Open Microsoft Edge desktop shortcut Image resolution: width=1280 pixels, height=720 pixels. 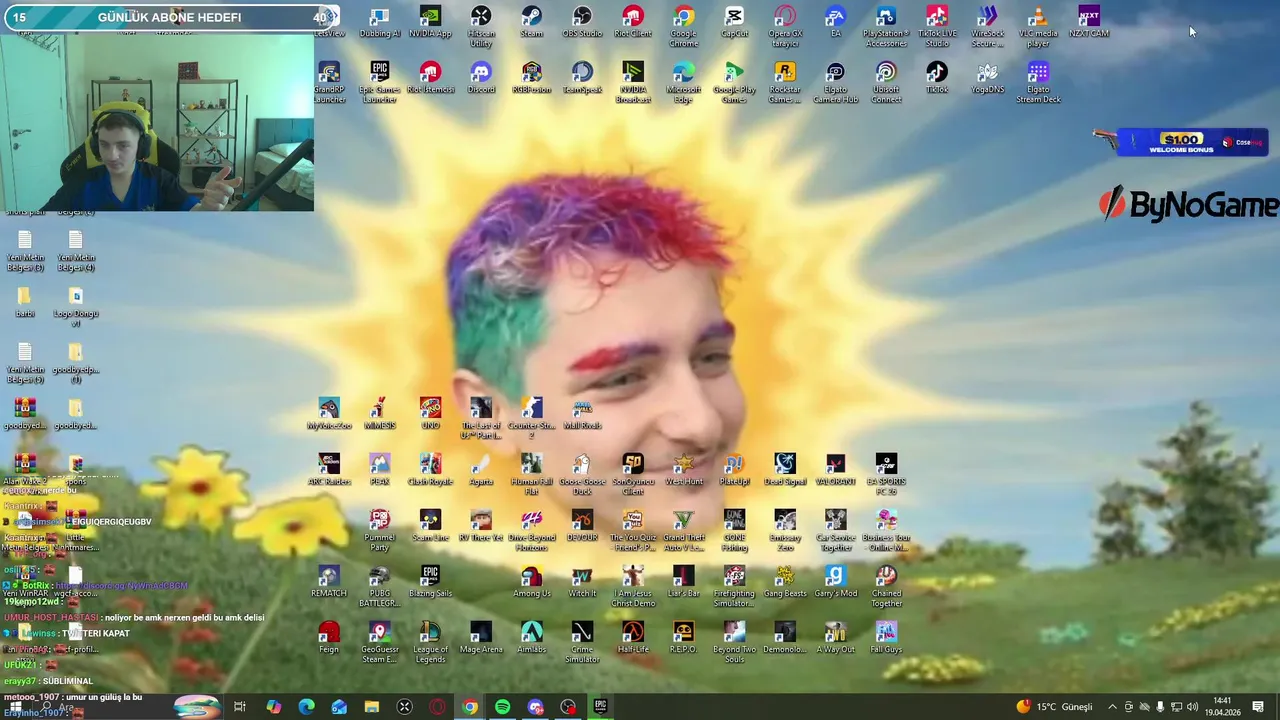[x=684, y=83]
